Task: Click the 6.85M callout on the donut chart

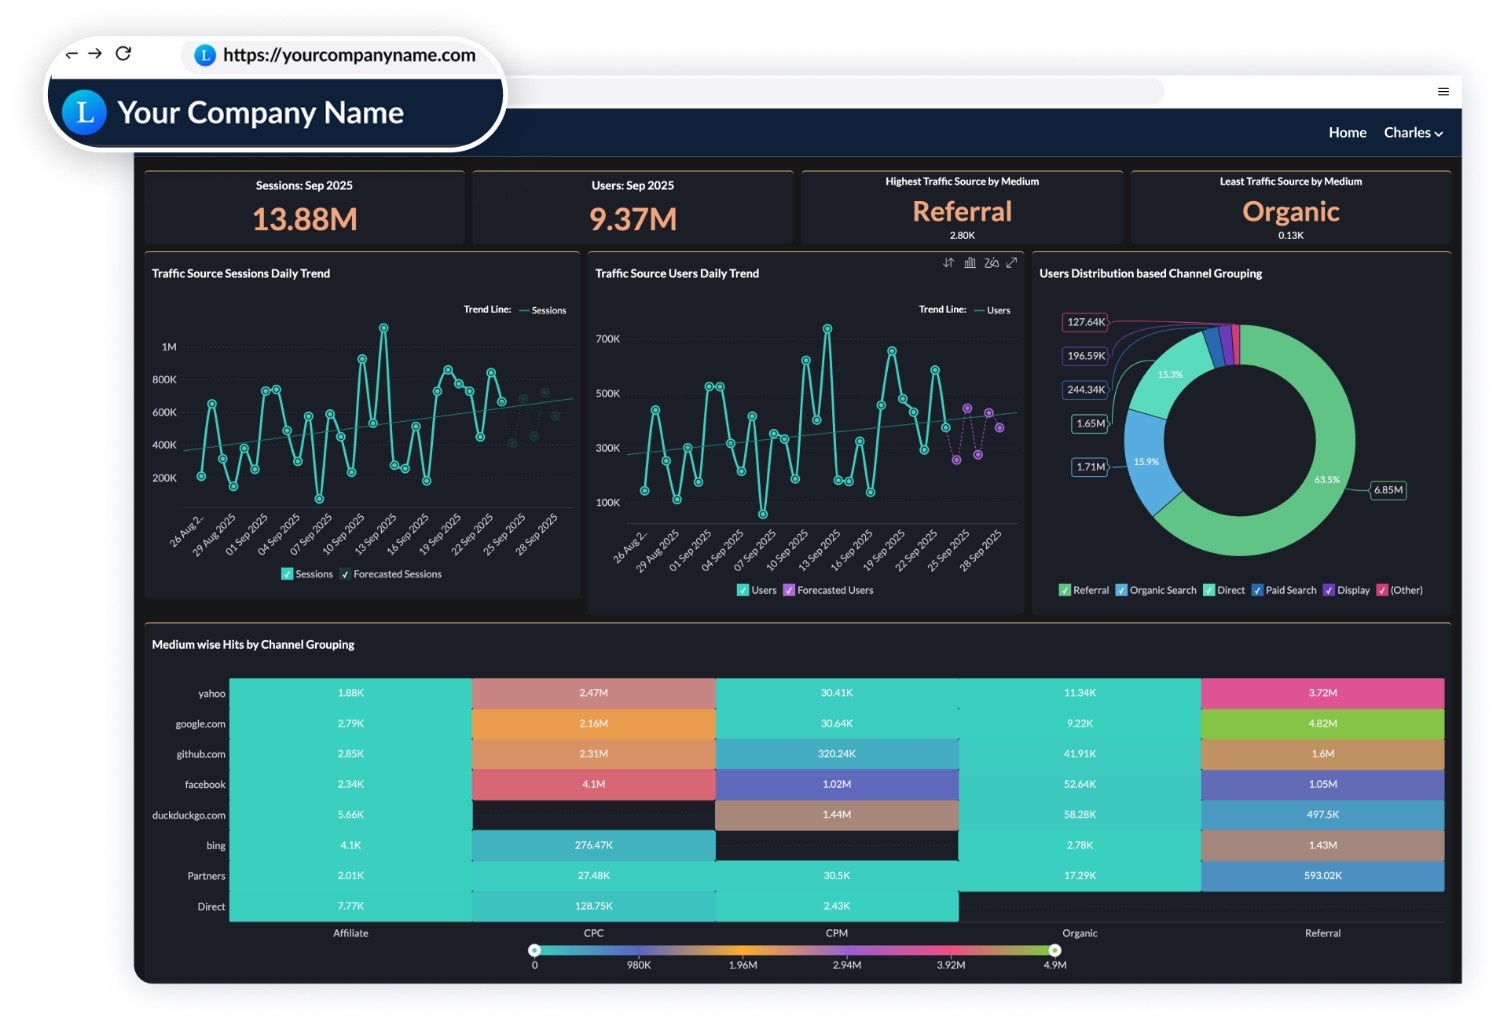Action: (1386, 490)
